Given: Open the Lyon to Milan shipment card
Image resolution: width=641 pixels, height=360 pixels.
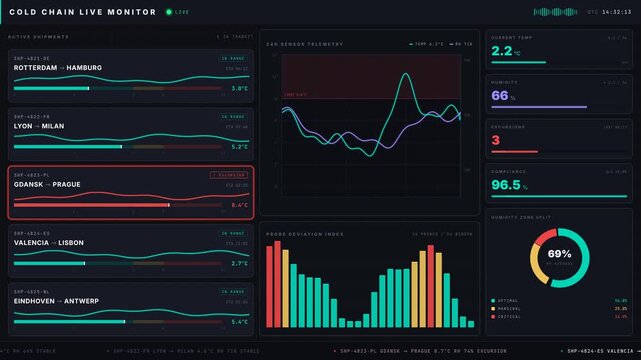Looking at the screenshot, I should [131, 134].
